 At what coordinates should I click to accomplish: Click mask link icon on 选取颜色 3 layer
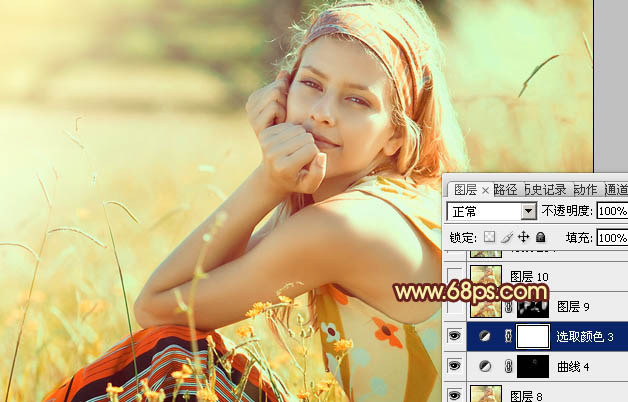click(x=508, y=336)
